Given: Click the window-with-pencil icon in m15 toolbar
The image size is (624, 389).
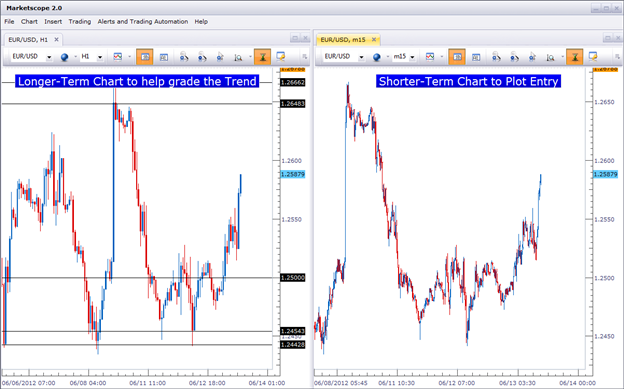Looking at the screenshot, I should click(x=593, y=57).
